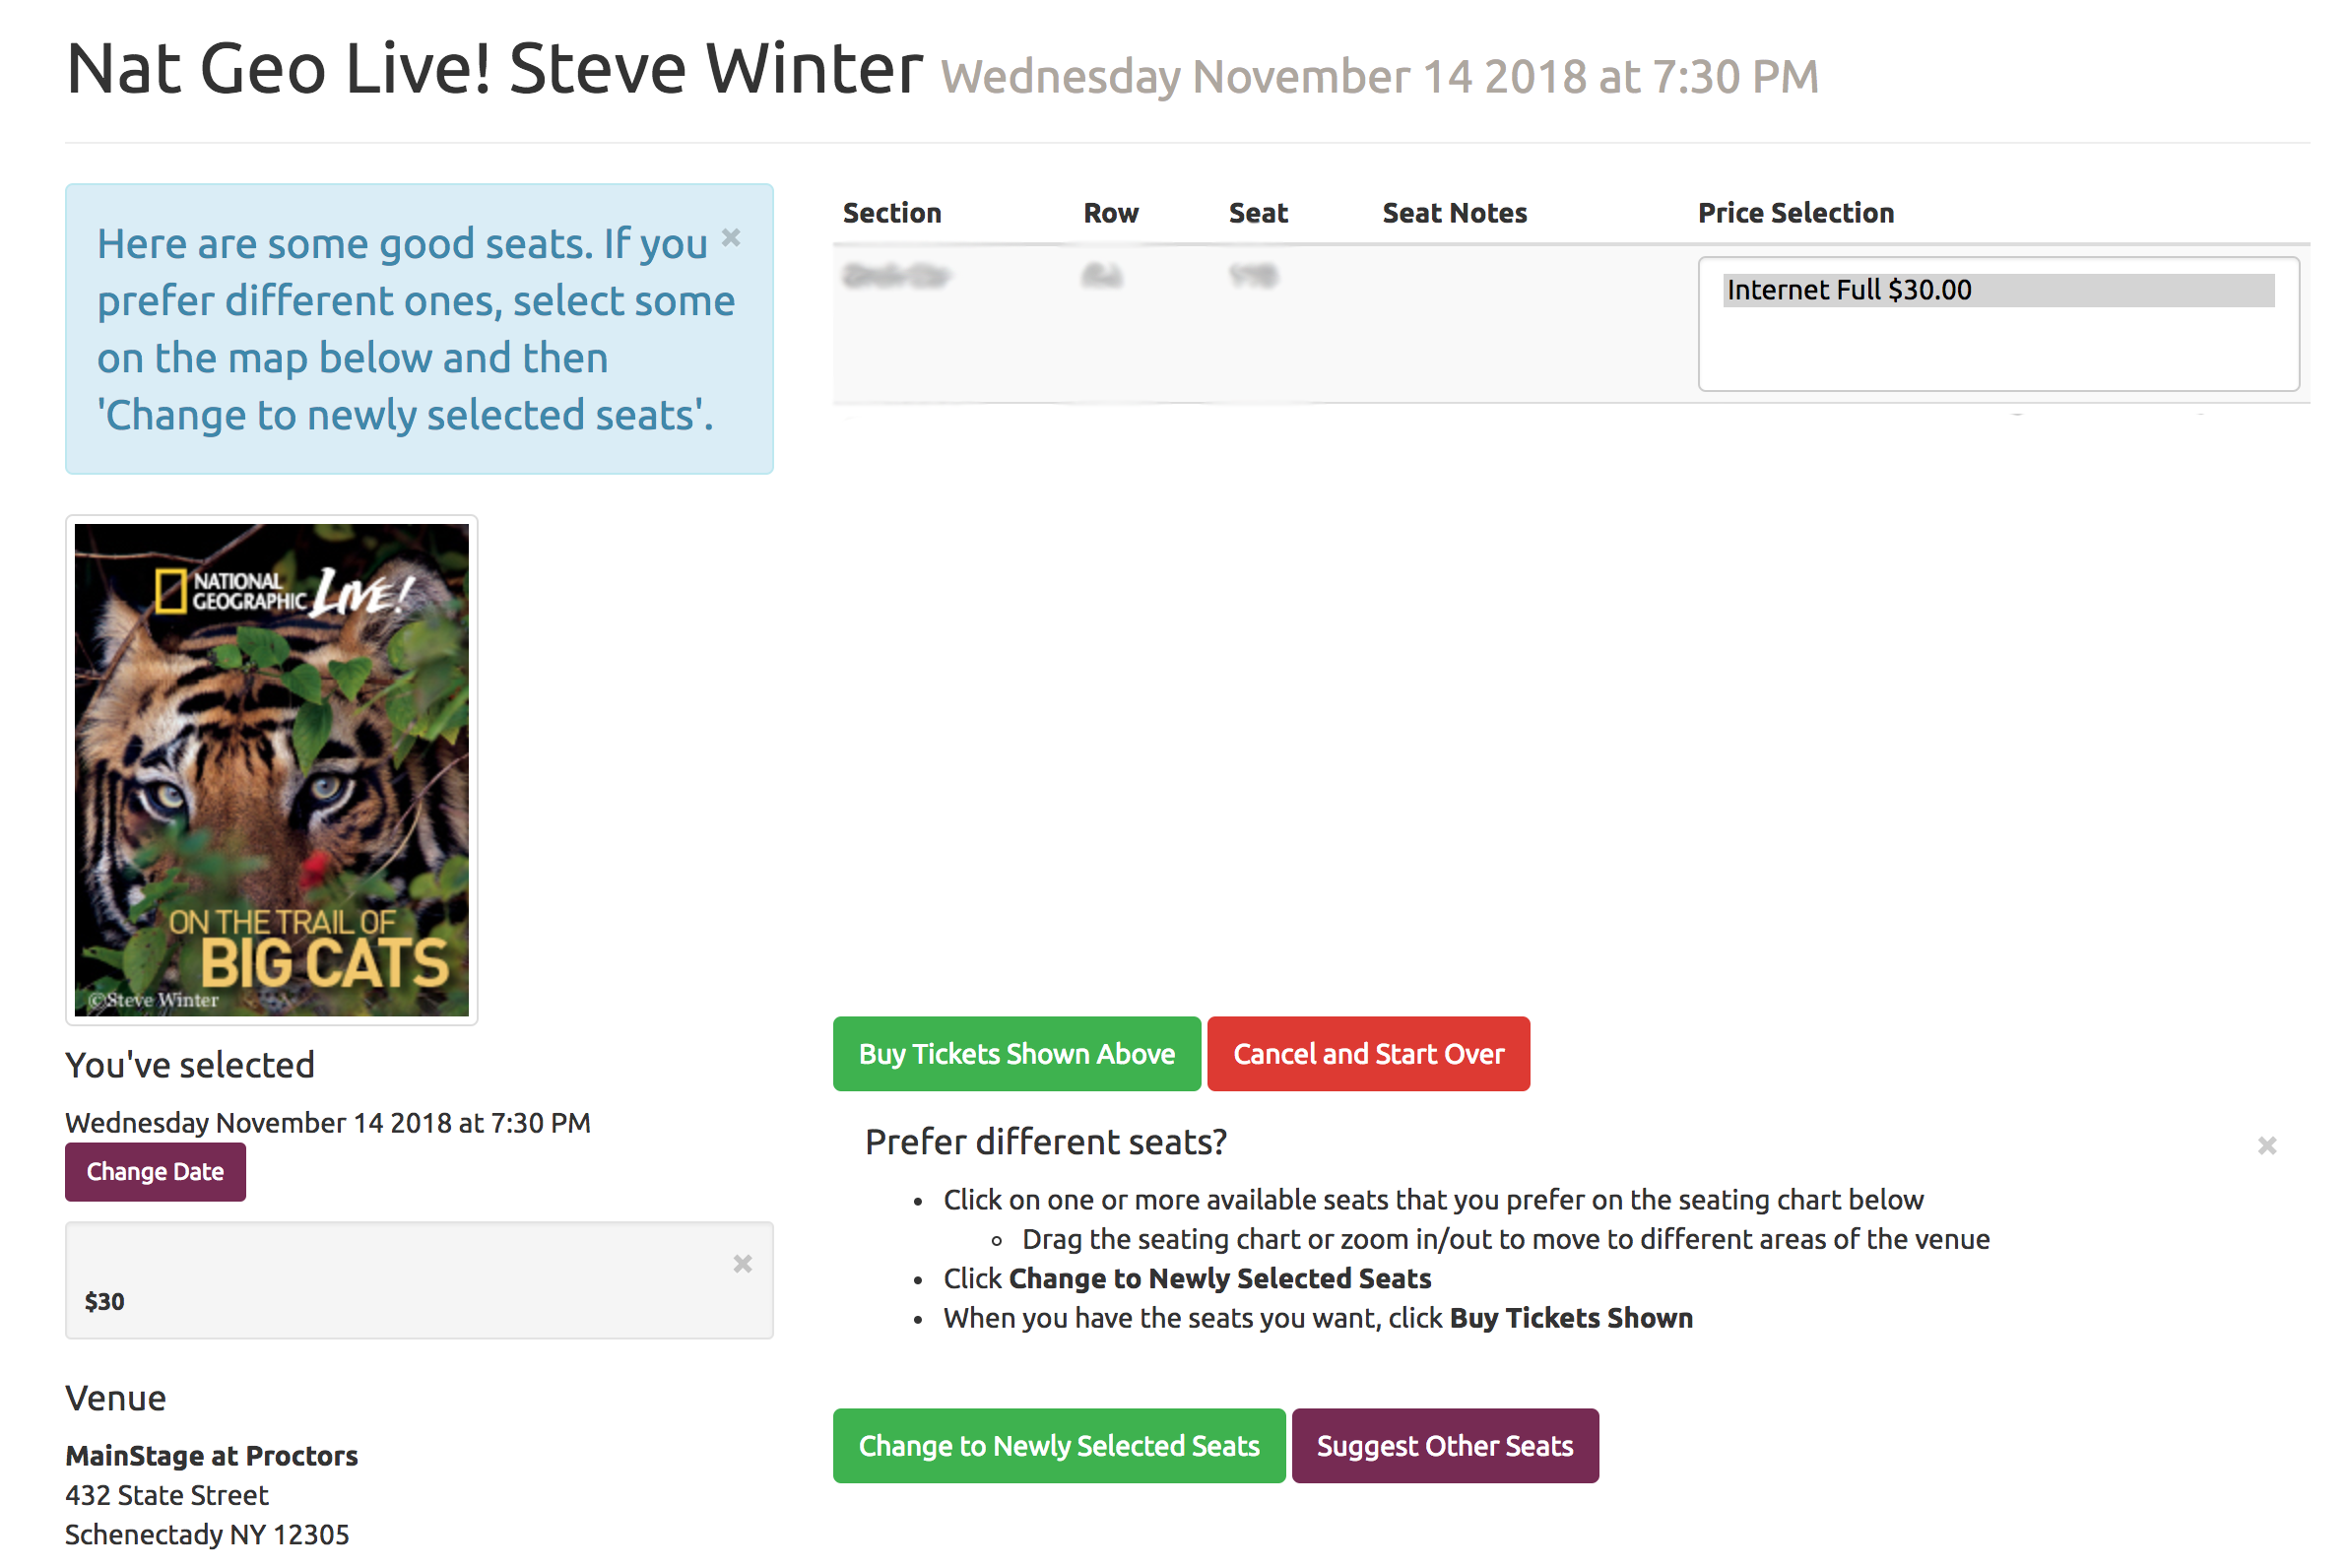This screenshot has height=1568, width=2348.
Task: Close the $30 price summary box
Action: [x=742, y=1264]
